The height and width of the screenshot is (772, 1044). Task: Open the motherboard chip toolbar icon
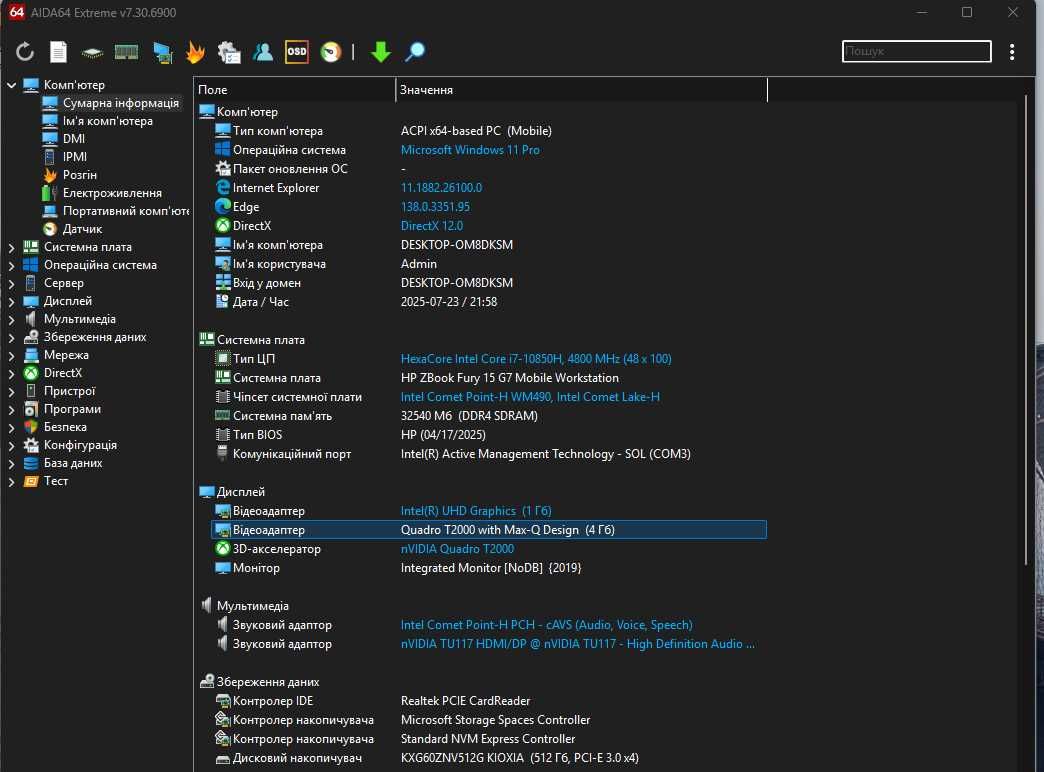pos(92,52)
